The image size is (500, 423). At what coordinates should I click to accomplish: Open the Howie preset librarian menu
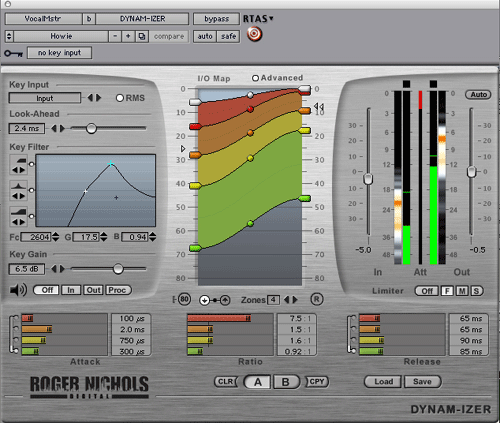(x=61, y=36)
